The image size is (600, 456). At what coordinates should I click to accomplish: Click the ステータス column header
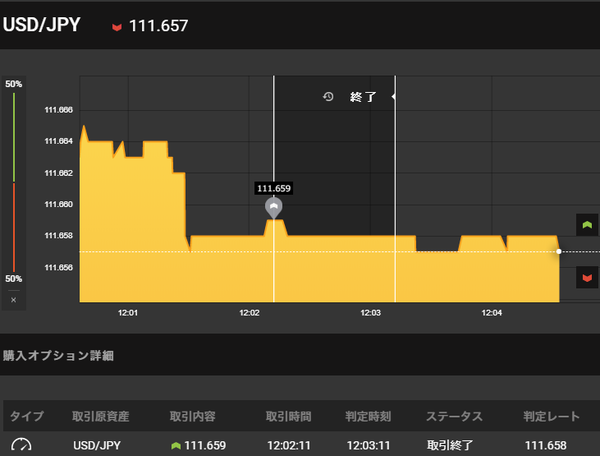click(x=455, y=416)
